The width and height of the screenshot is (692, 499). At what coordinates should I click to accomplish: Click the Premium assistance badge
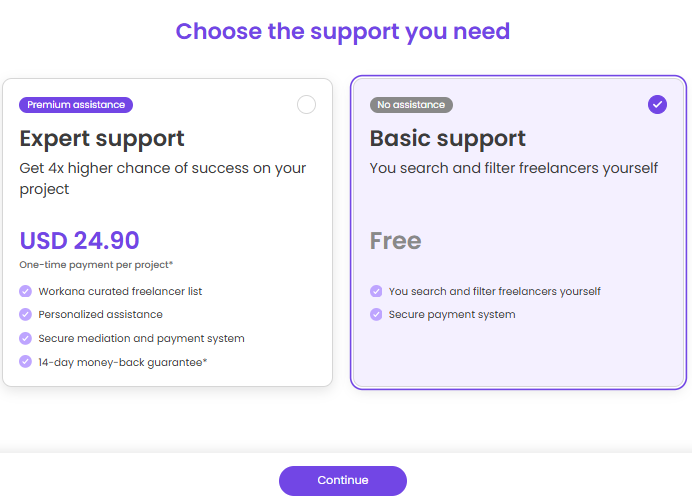[x=76, y=105]
